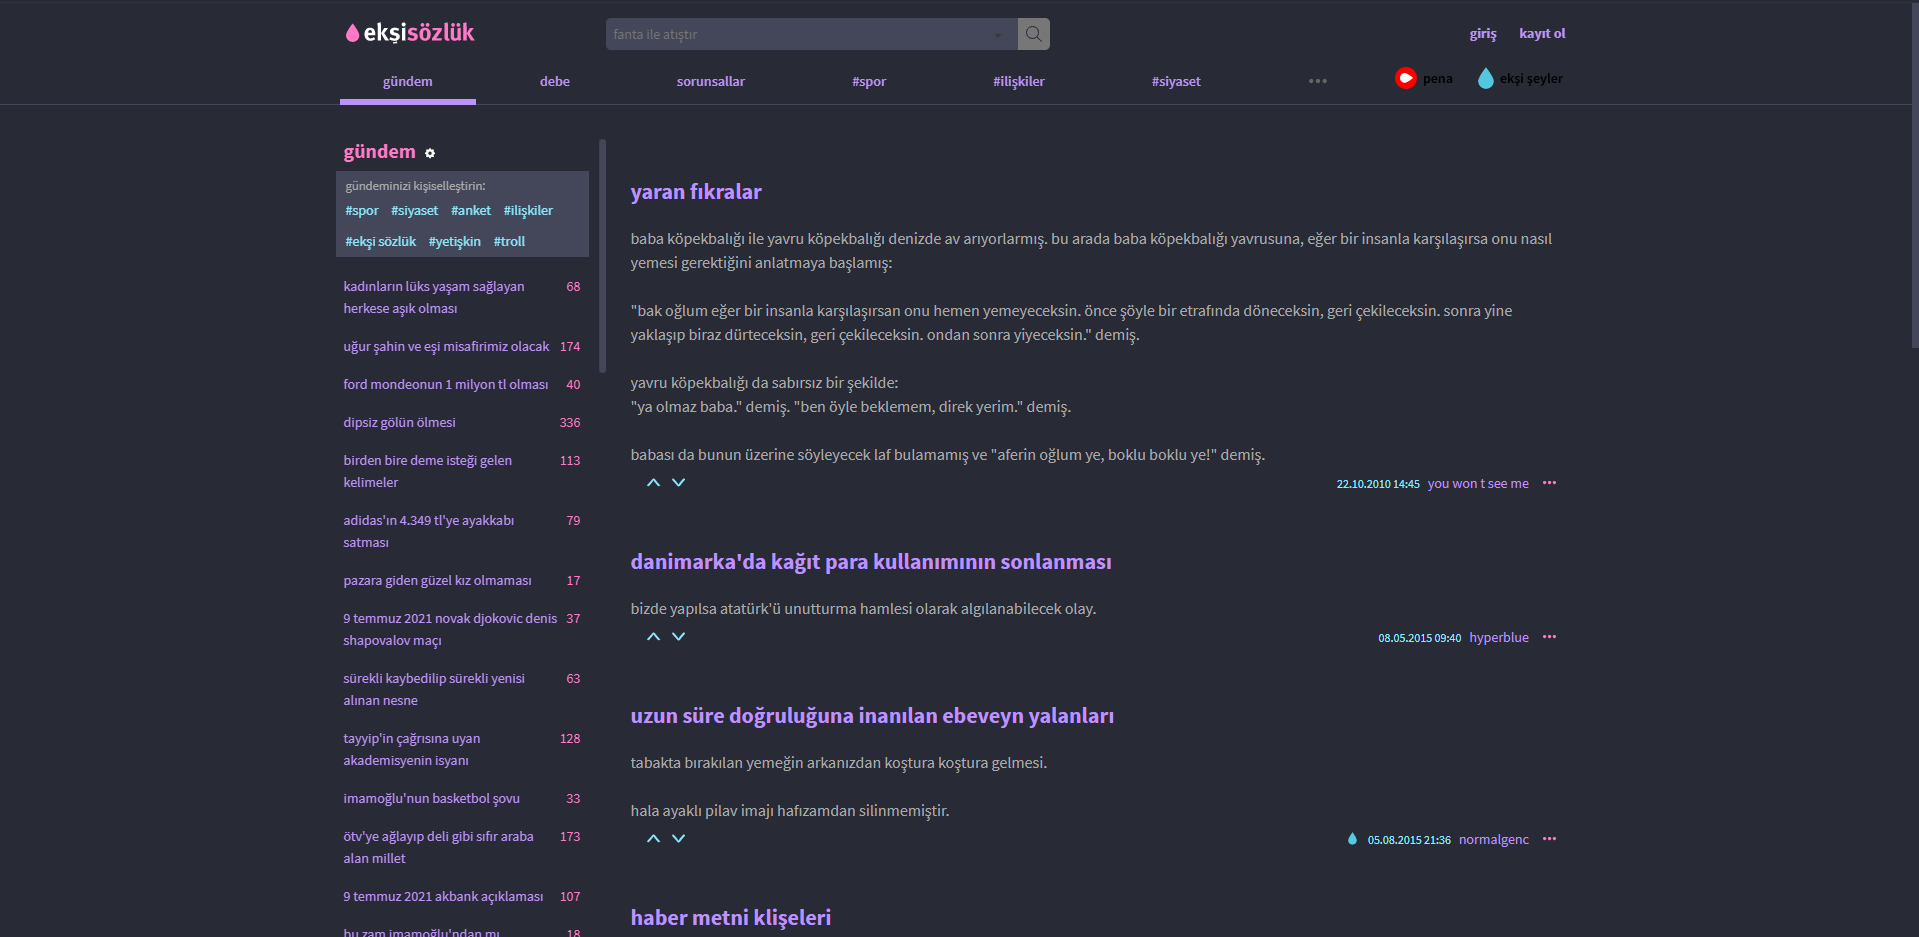Click the kayıt ol link
This screenshot has height=937, width=1919.
pos(1542,33)
